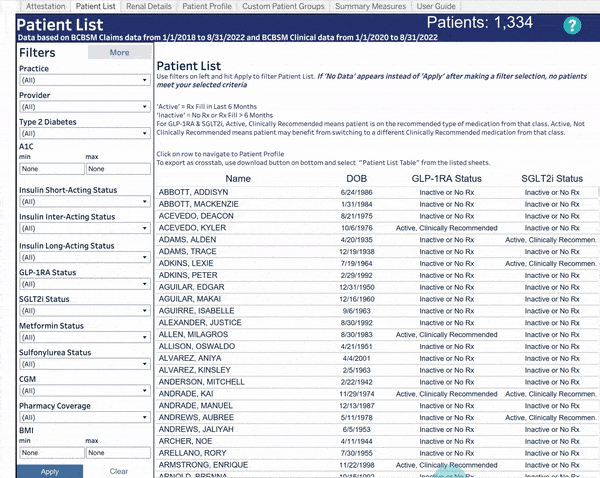The height and width of the screenshot is (478, 600).
Task: Select ADAMS, TRACE in list
Action: [377, 251]
